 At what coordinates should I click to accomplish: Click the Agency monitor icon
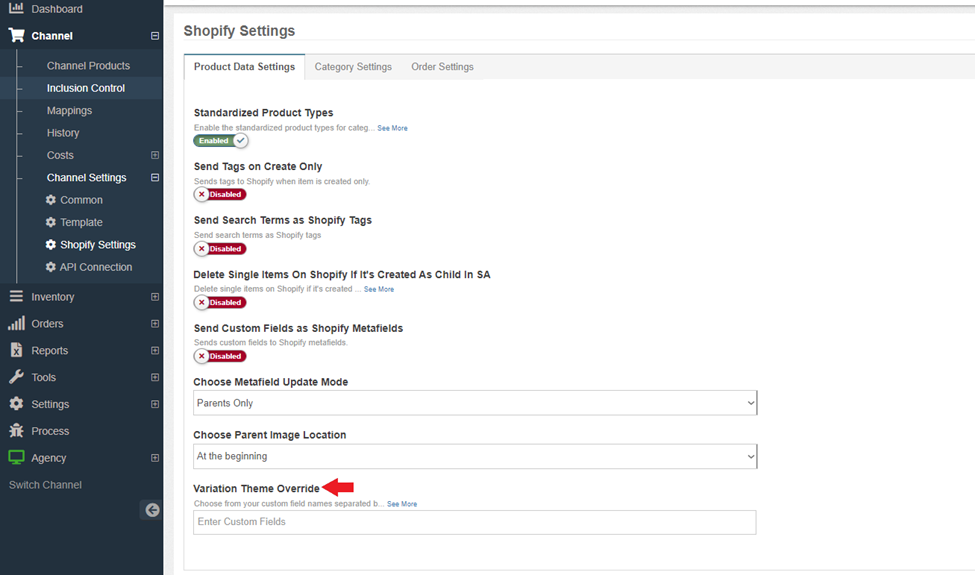16,458
